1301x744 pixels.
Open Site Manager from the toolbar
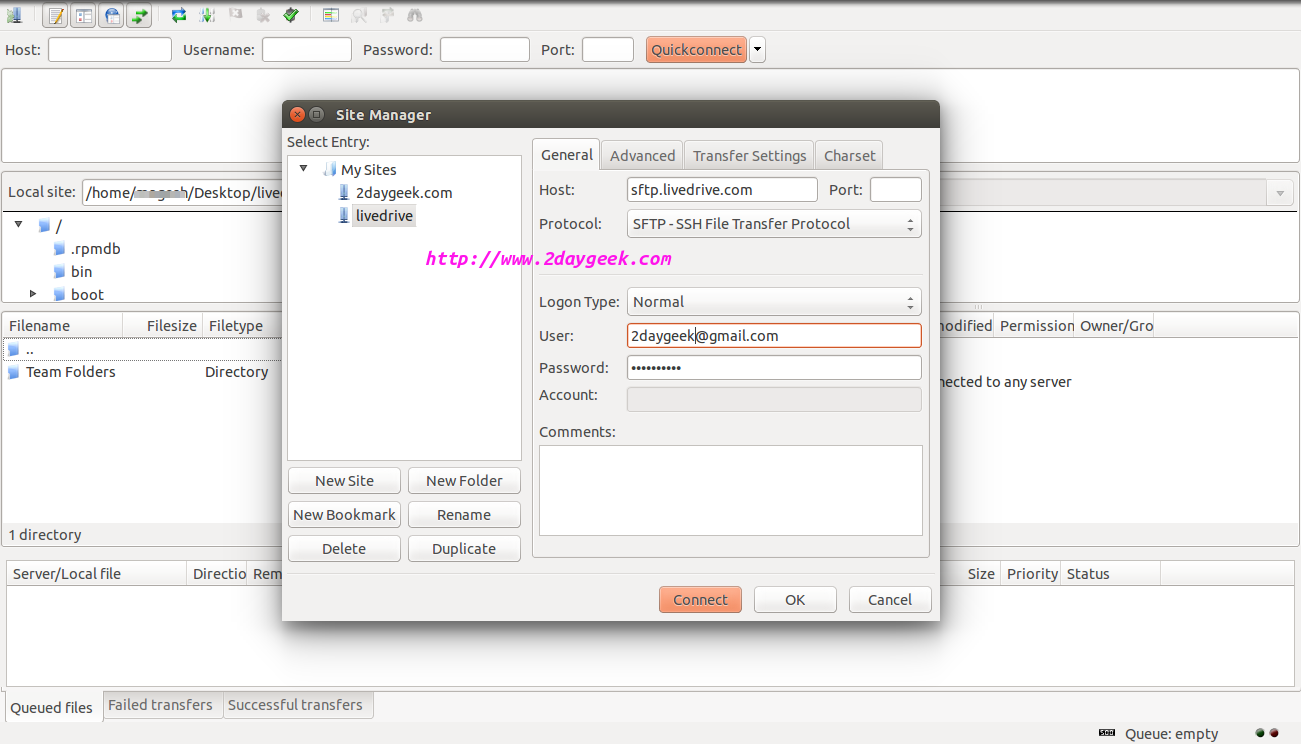coord(14,15)
